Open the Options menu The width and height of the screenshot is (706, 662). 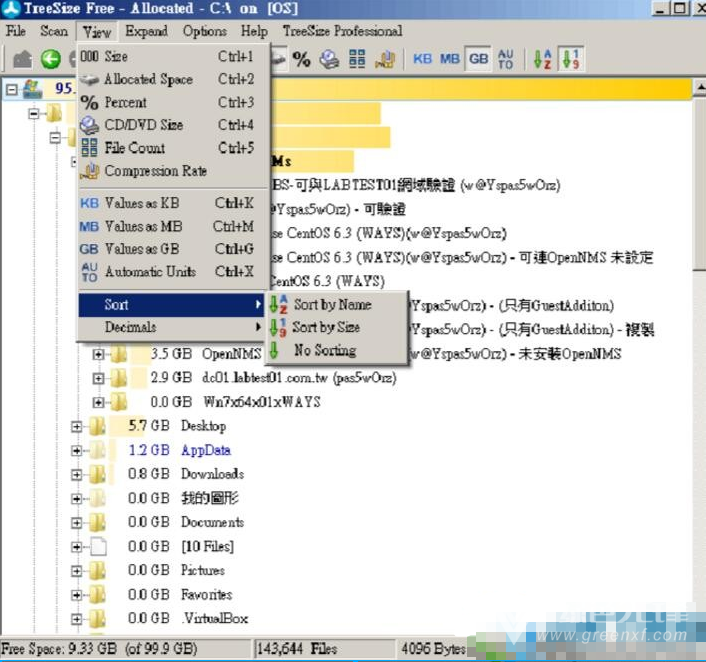coord(204,31)
